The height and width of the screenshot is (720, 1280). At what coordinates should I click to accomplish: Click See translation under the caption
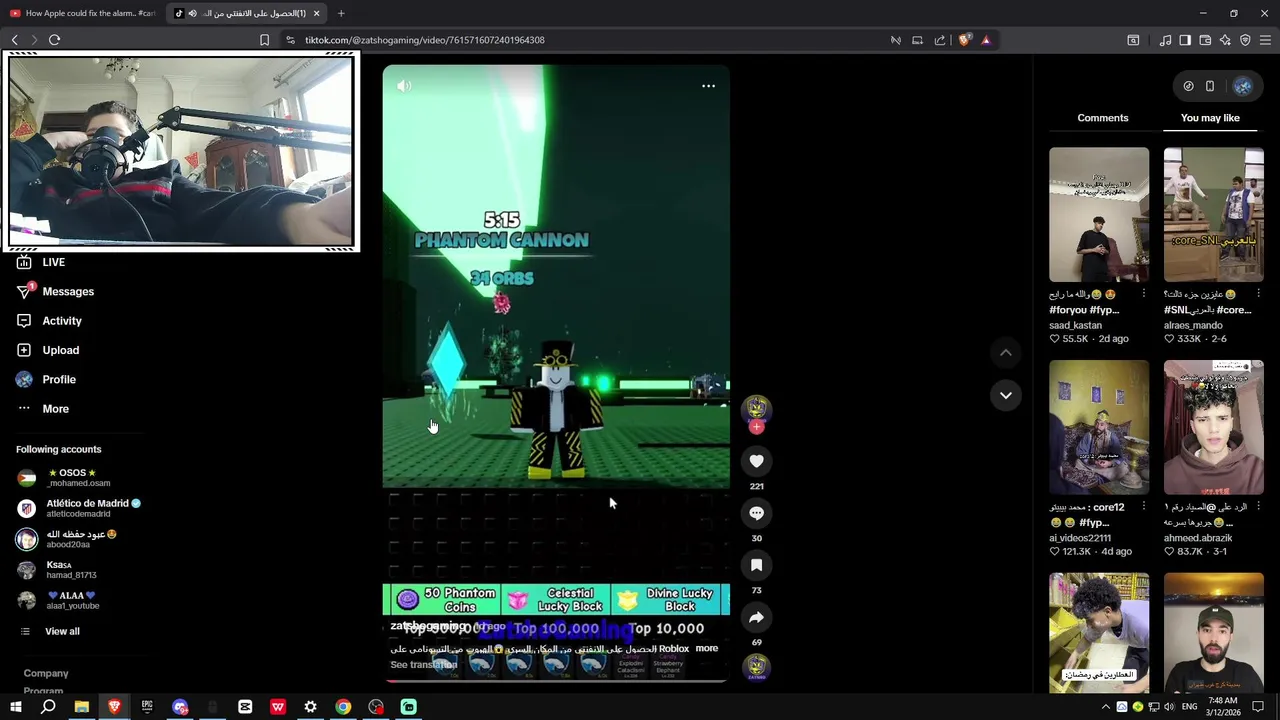[423, 665]
